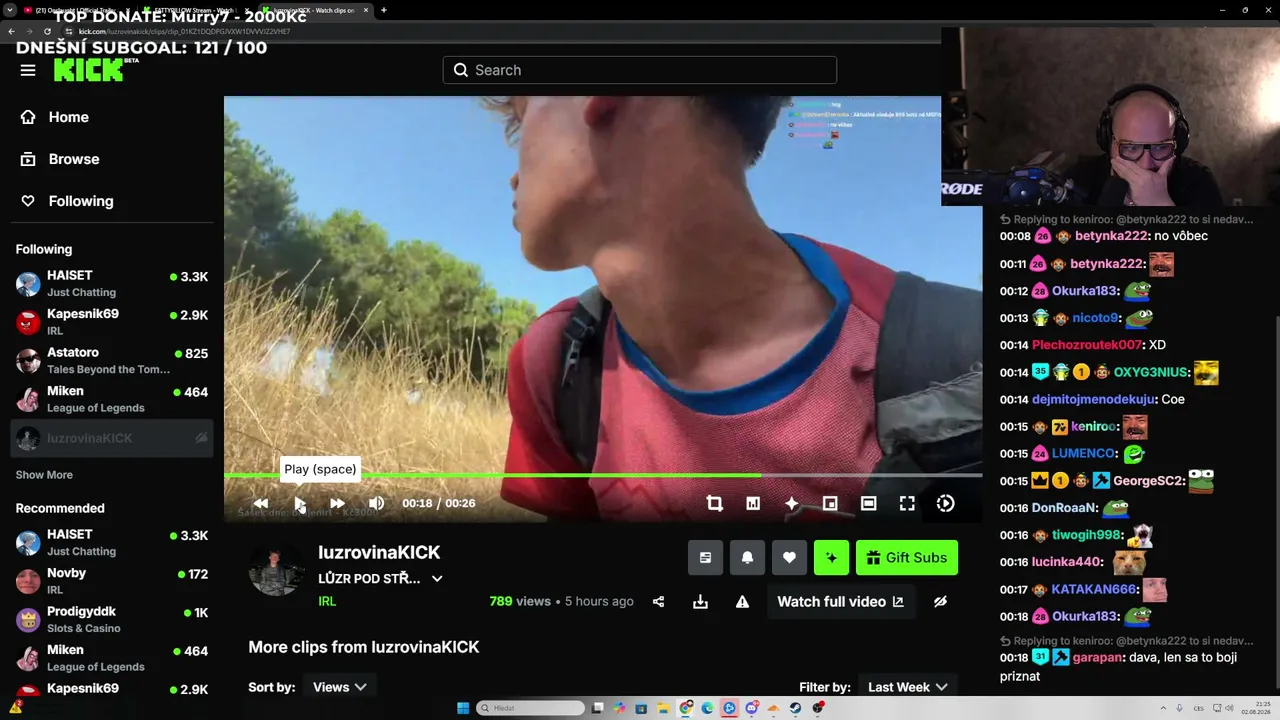
Task: Open a new browser tab
Action: coord(383,10)
